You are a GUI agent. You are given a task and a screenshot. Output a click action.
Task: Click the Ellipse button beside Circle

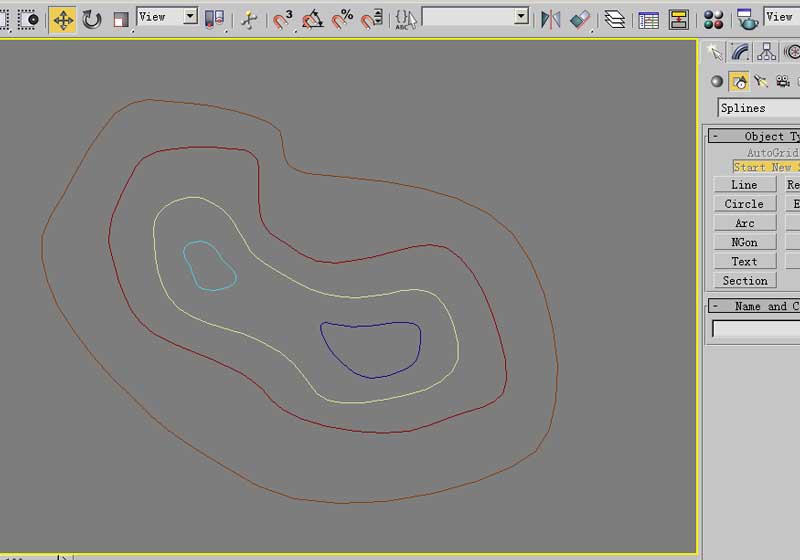(x=792, y=204)
